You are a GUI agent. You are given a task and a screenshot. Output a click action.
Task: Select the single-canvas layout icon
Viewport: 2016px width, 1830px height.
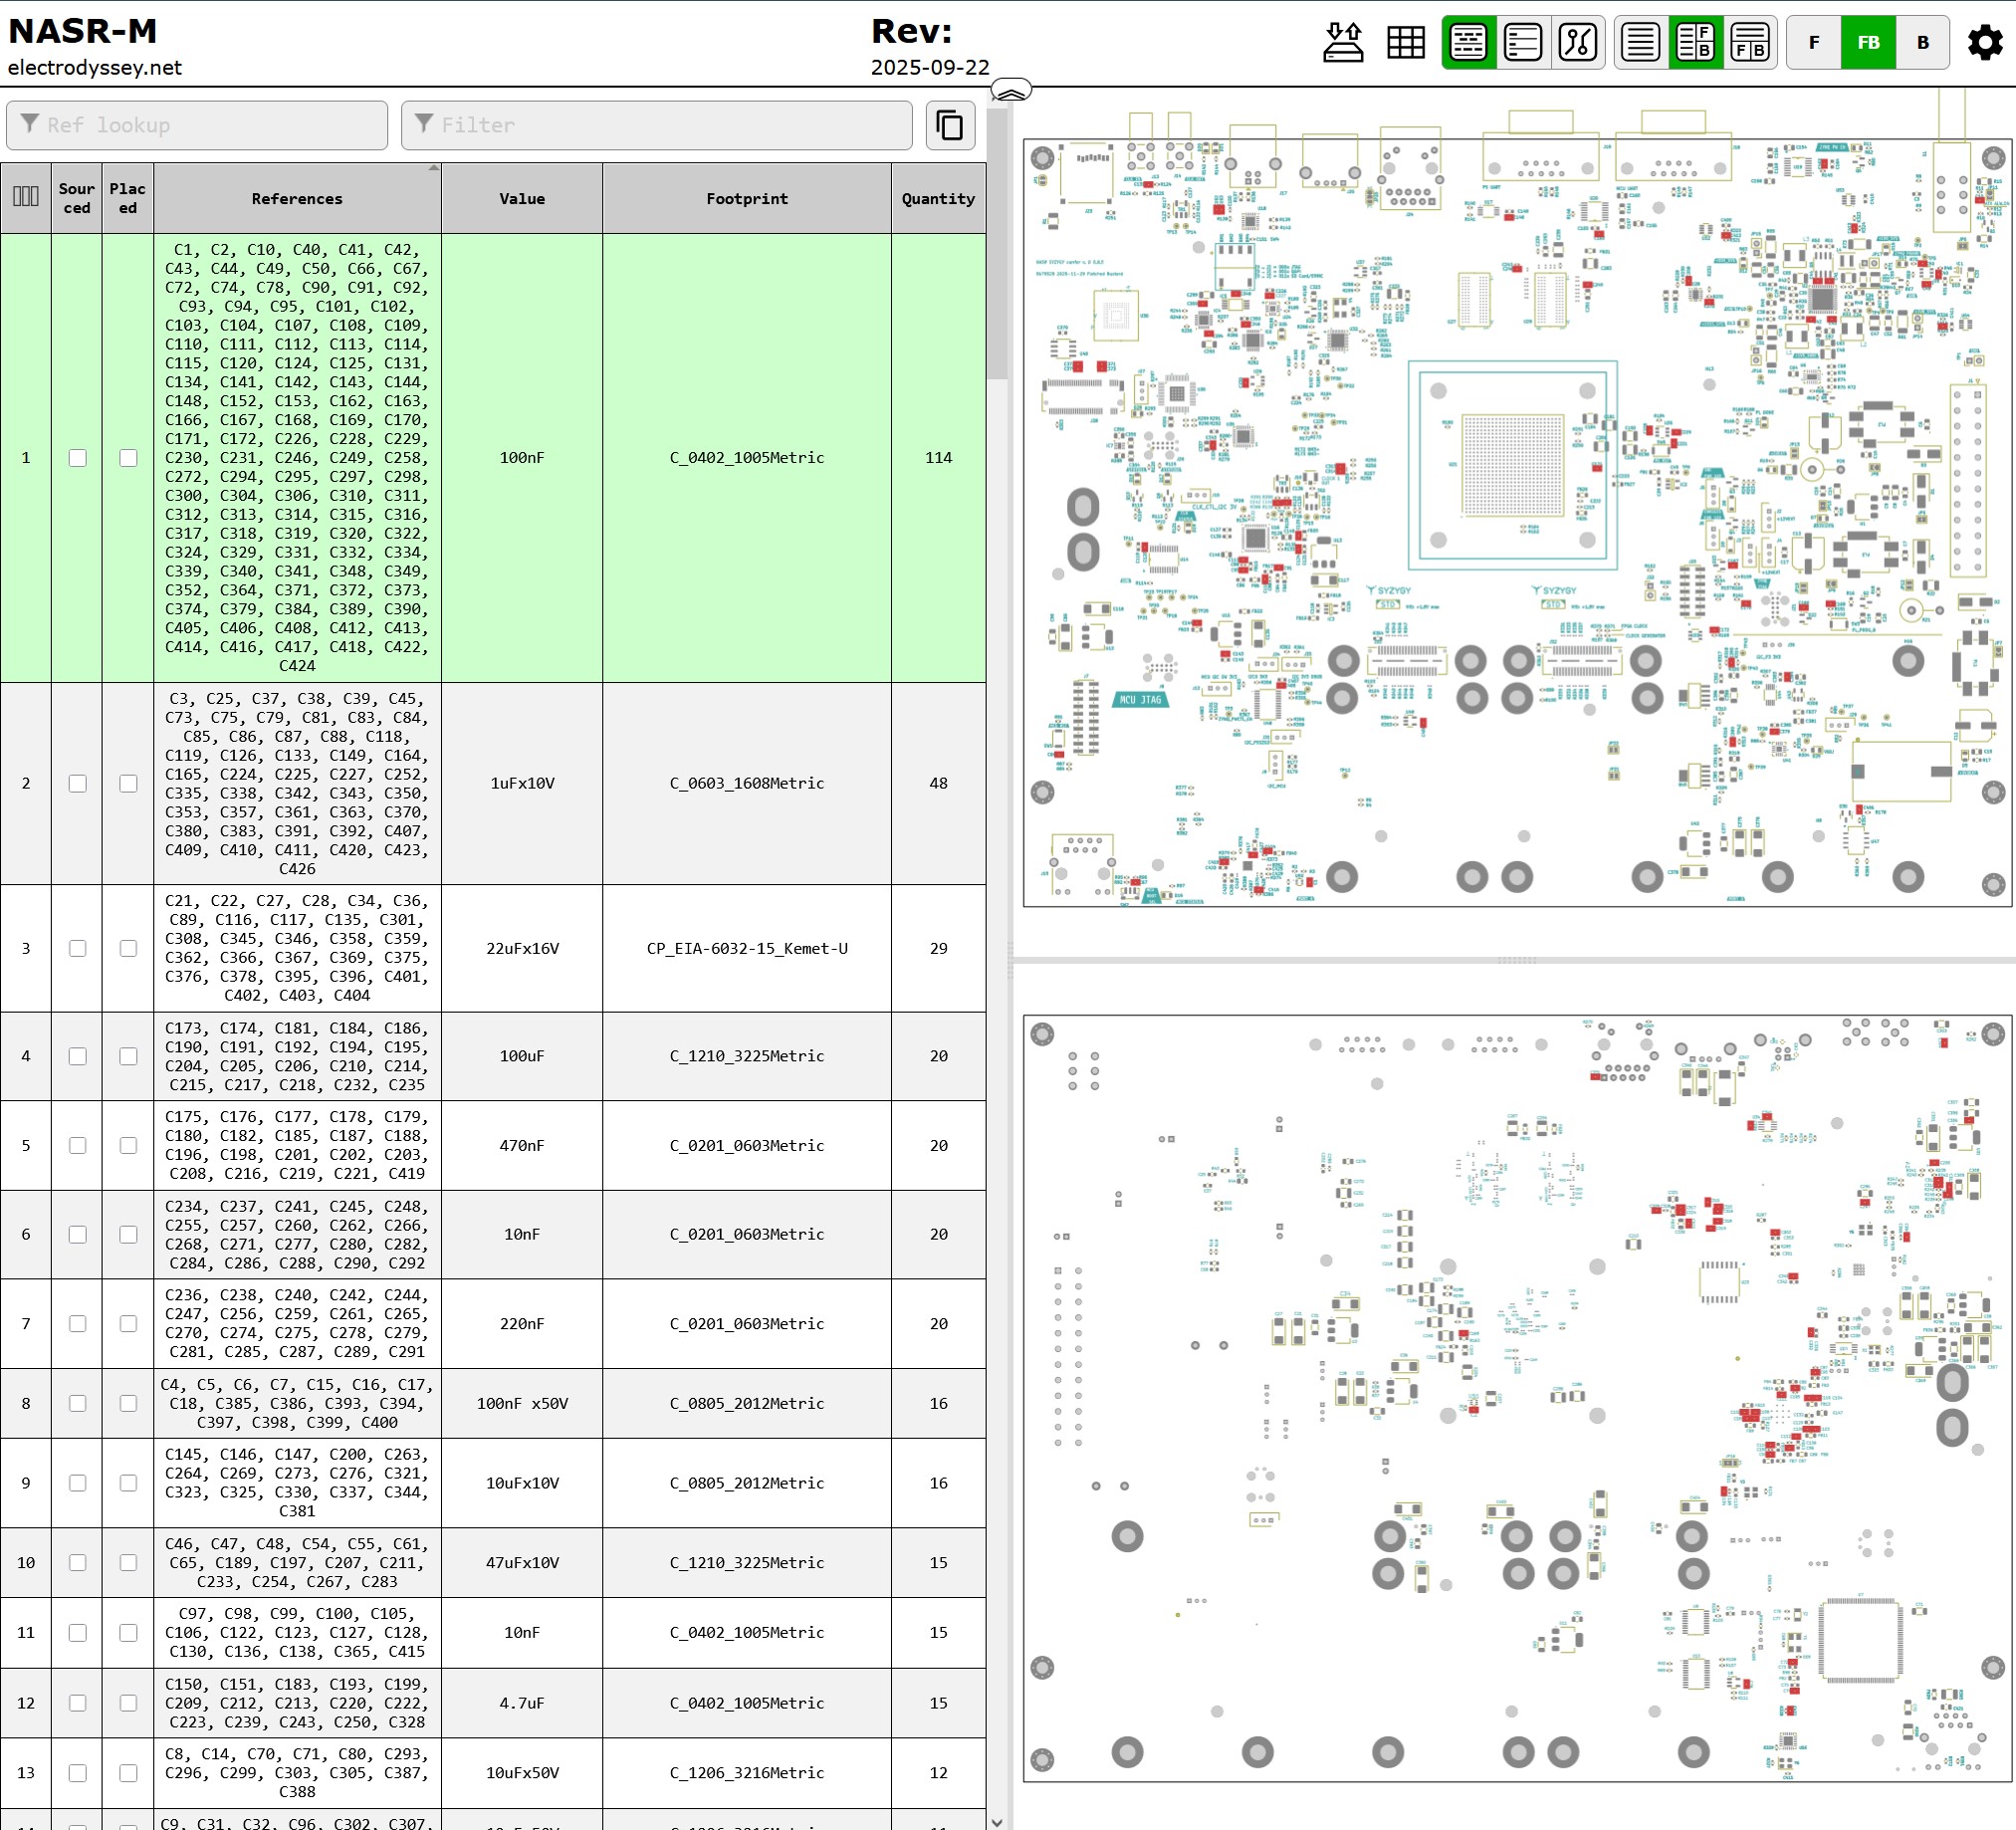coord(1639,42)
